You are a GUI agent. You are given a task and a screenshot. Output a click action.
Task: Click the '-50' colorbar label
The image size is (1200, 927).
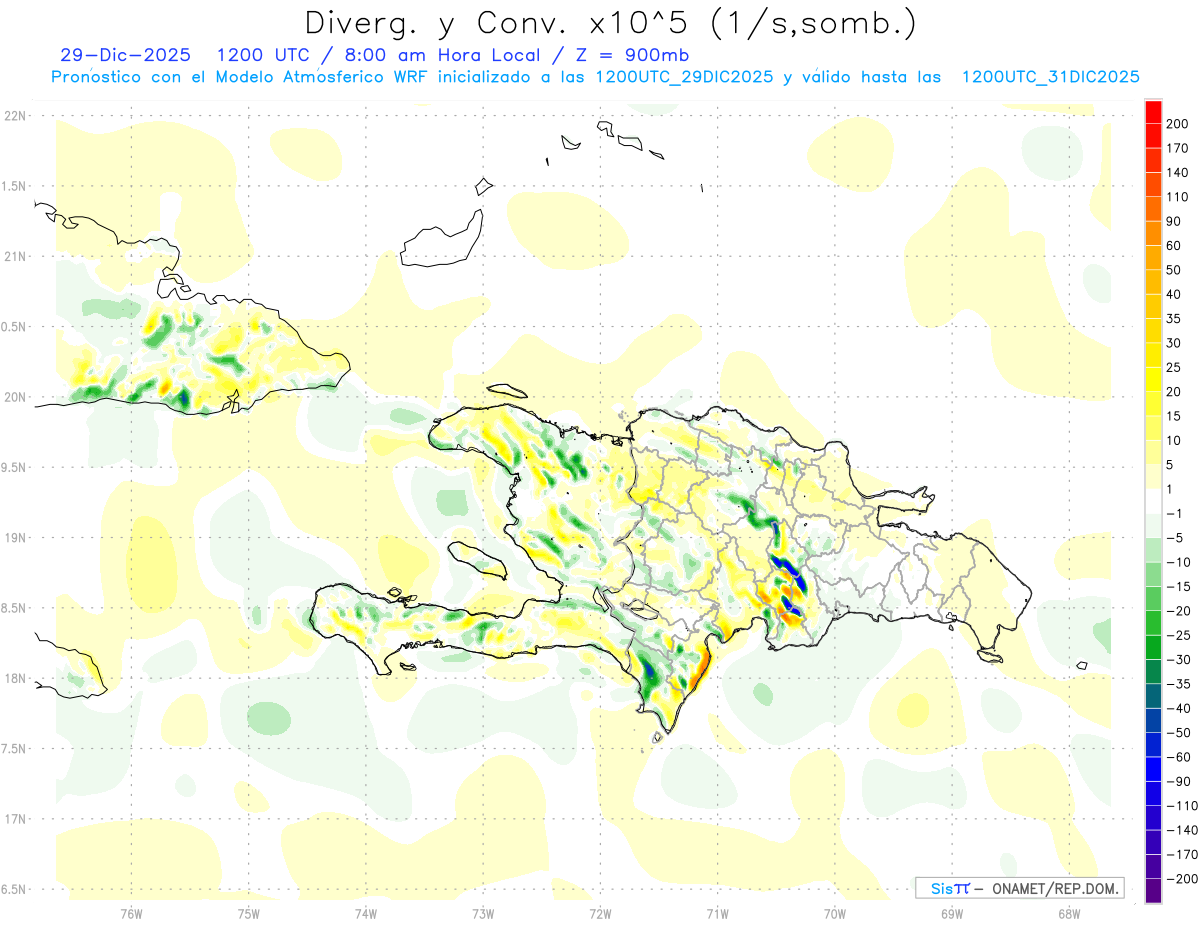coord(1177,732)
